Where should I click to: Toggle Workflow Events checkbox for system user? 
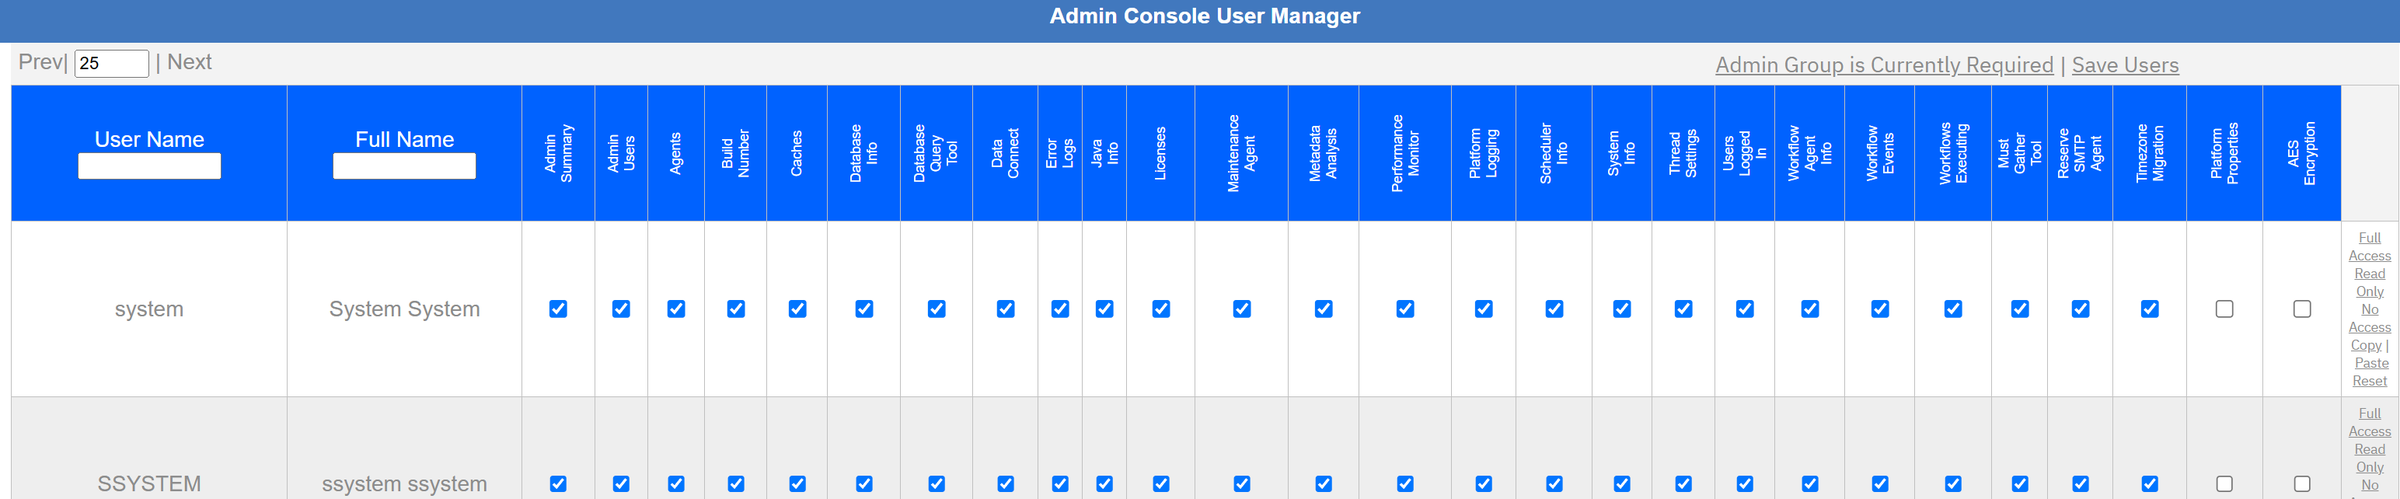(1880, 309)
